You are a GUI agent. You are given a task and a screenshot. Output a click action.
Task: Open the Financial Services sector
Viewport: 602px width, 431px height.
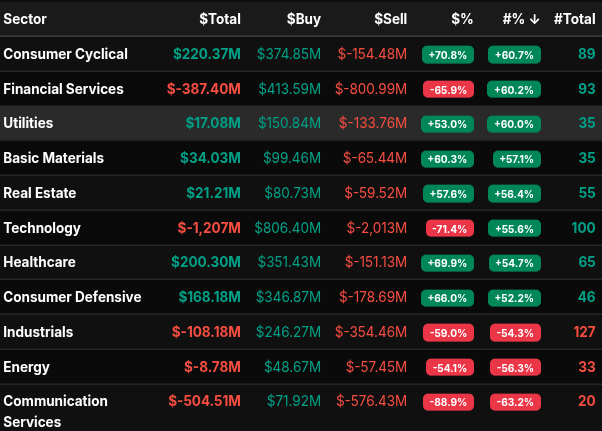click(63, 89)
